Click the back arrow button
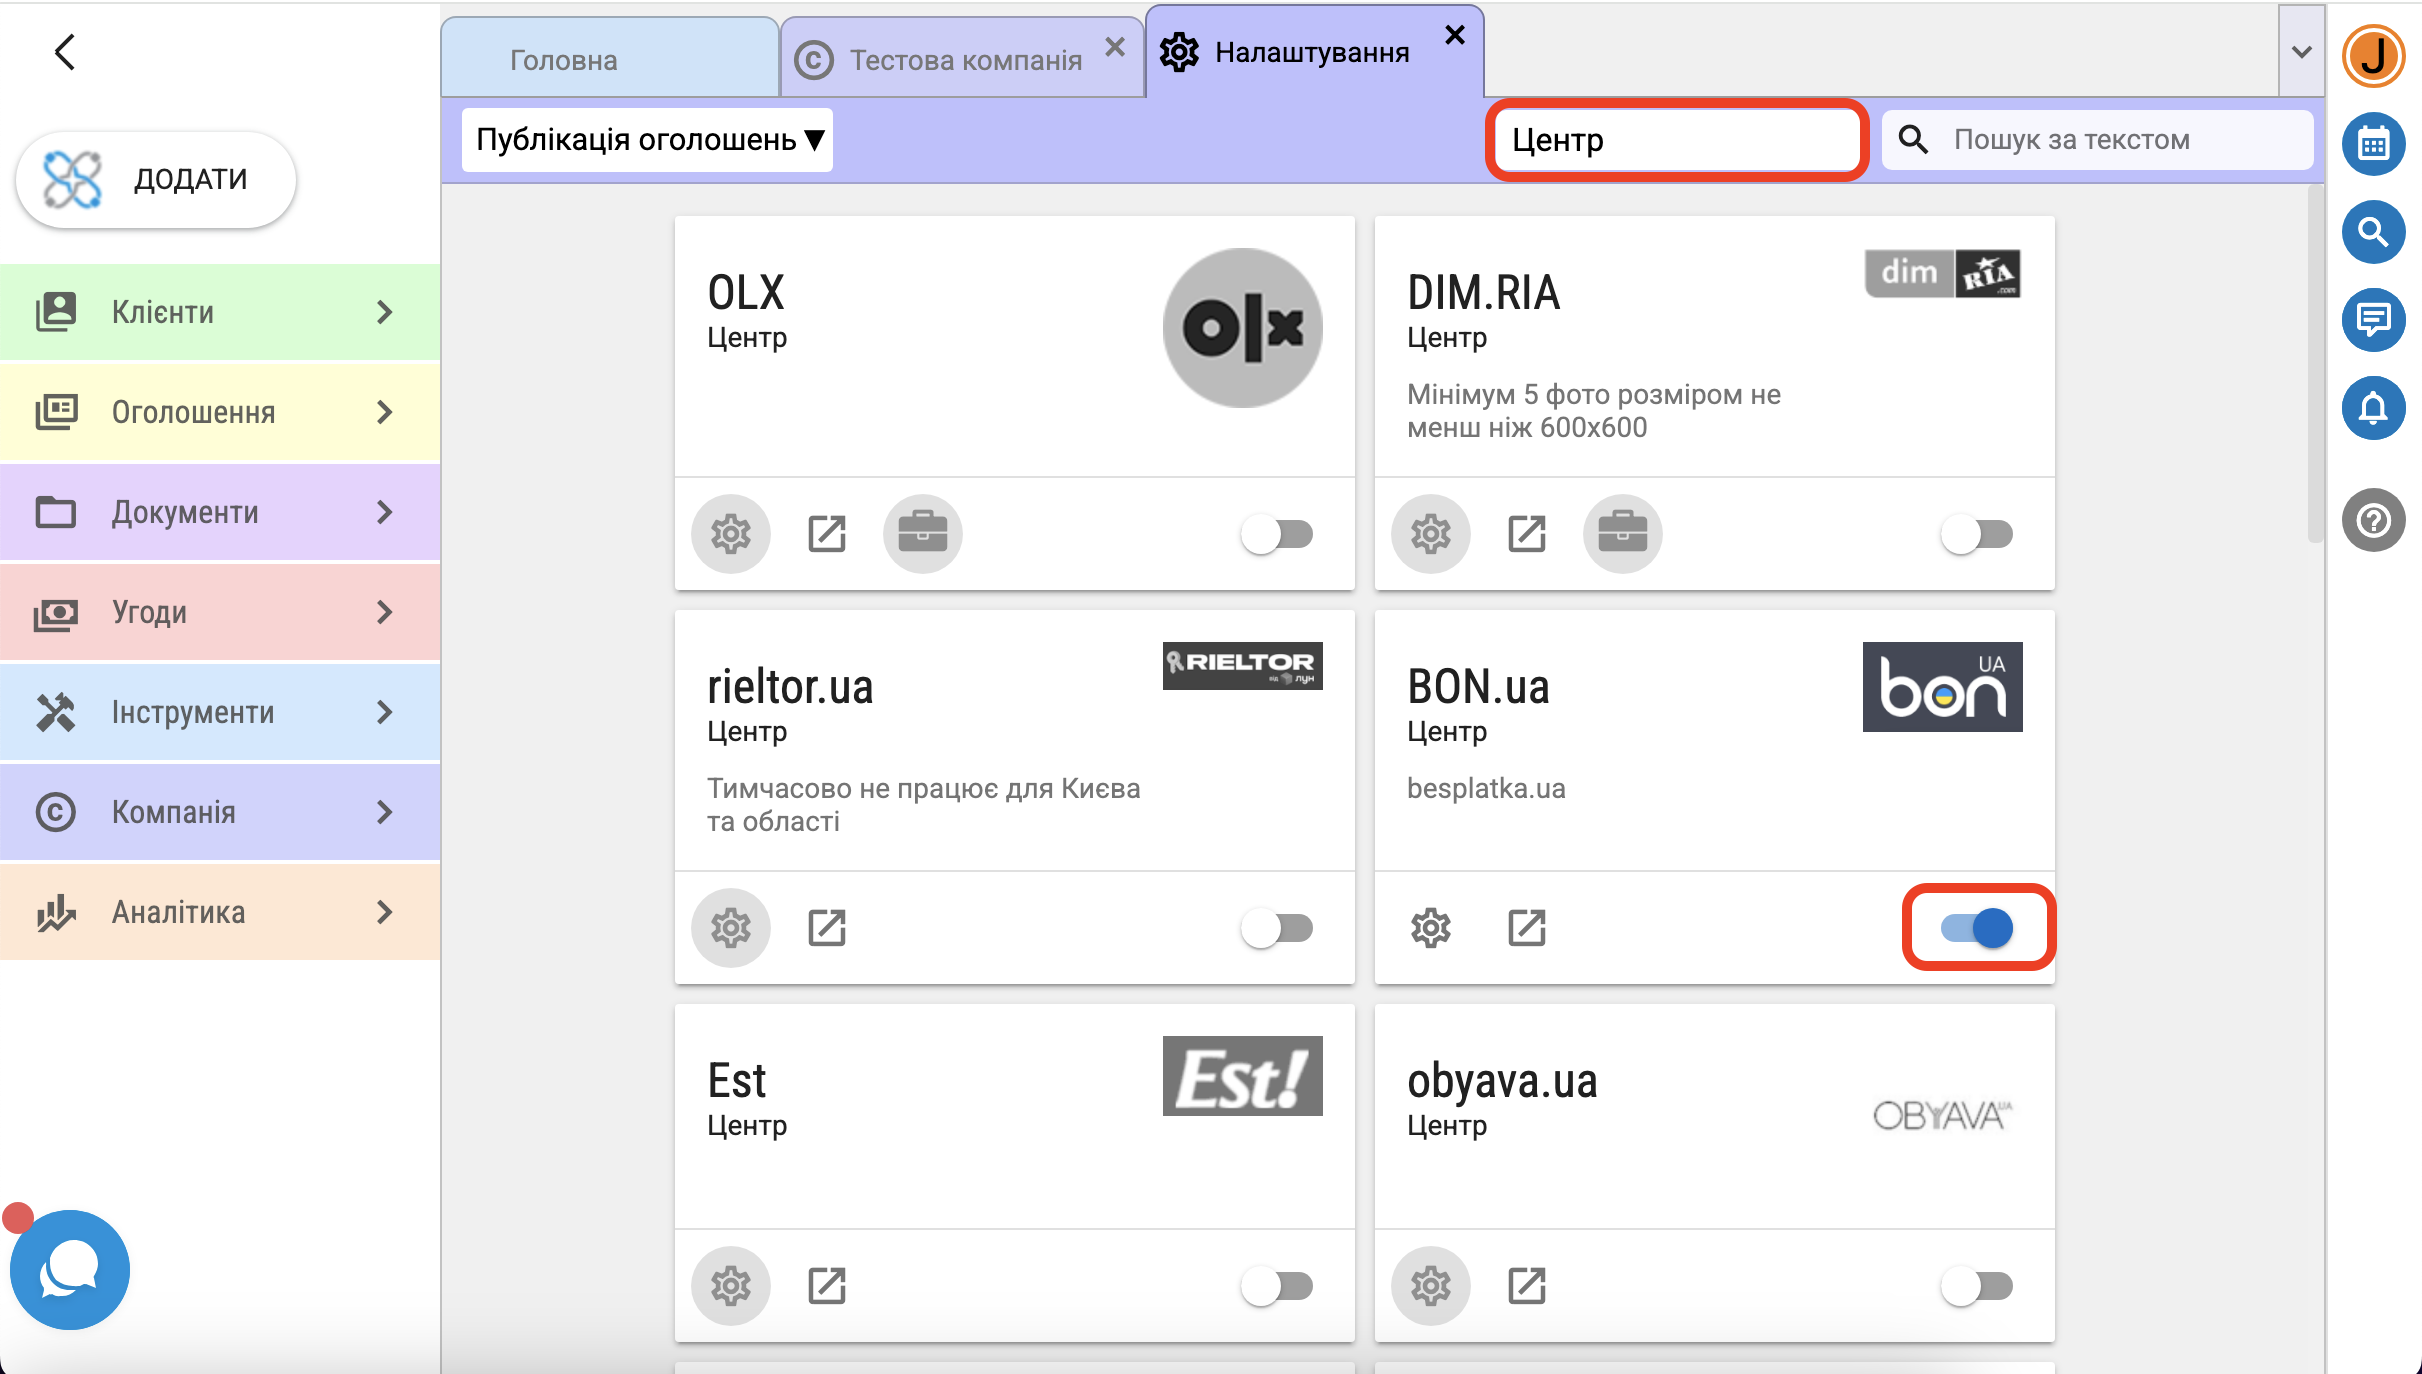 tap(65, 52)
